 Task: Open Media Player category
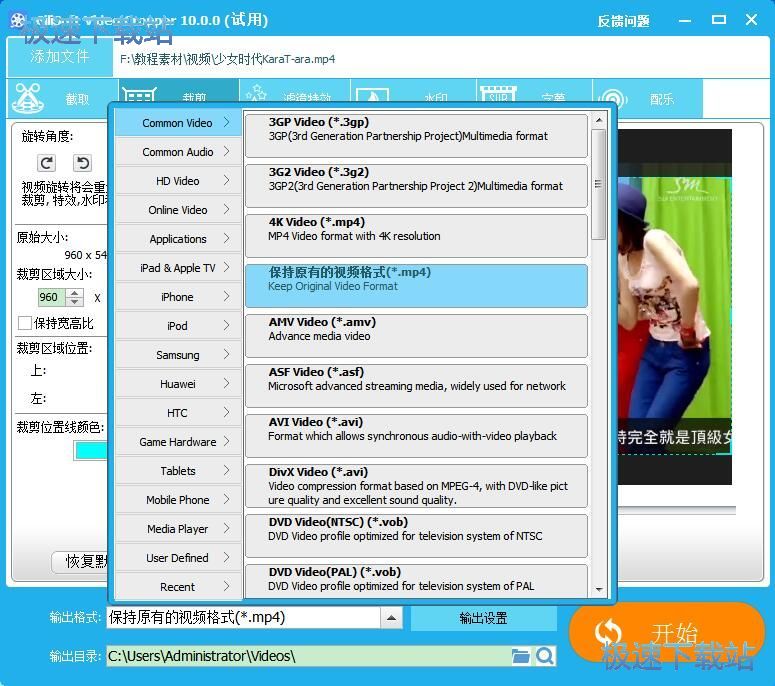pyautogui.click(x=178, y=529)
